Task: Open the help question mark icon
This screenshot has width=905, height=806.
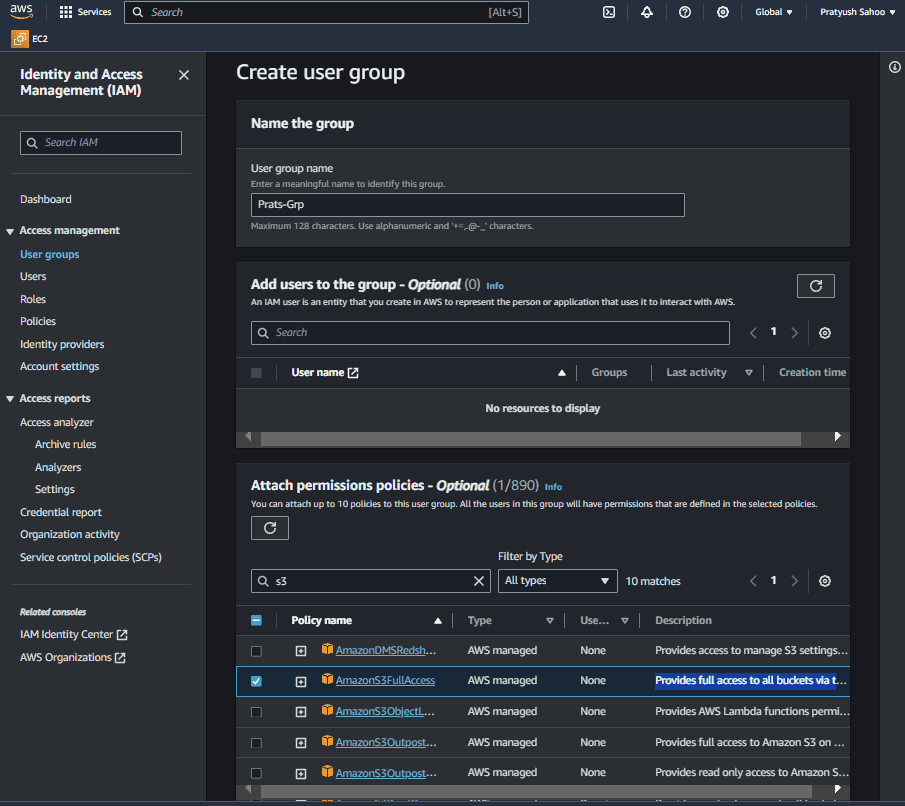Action: coord(685,12)
